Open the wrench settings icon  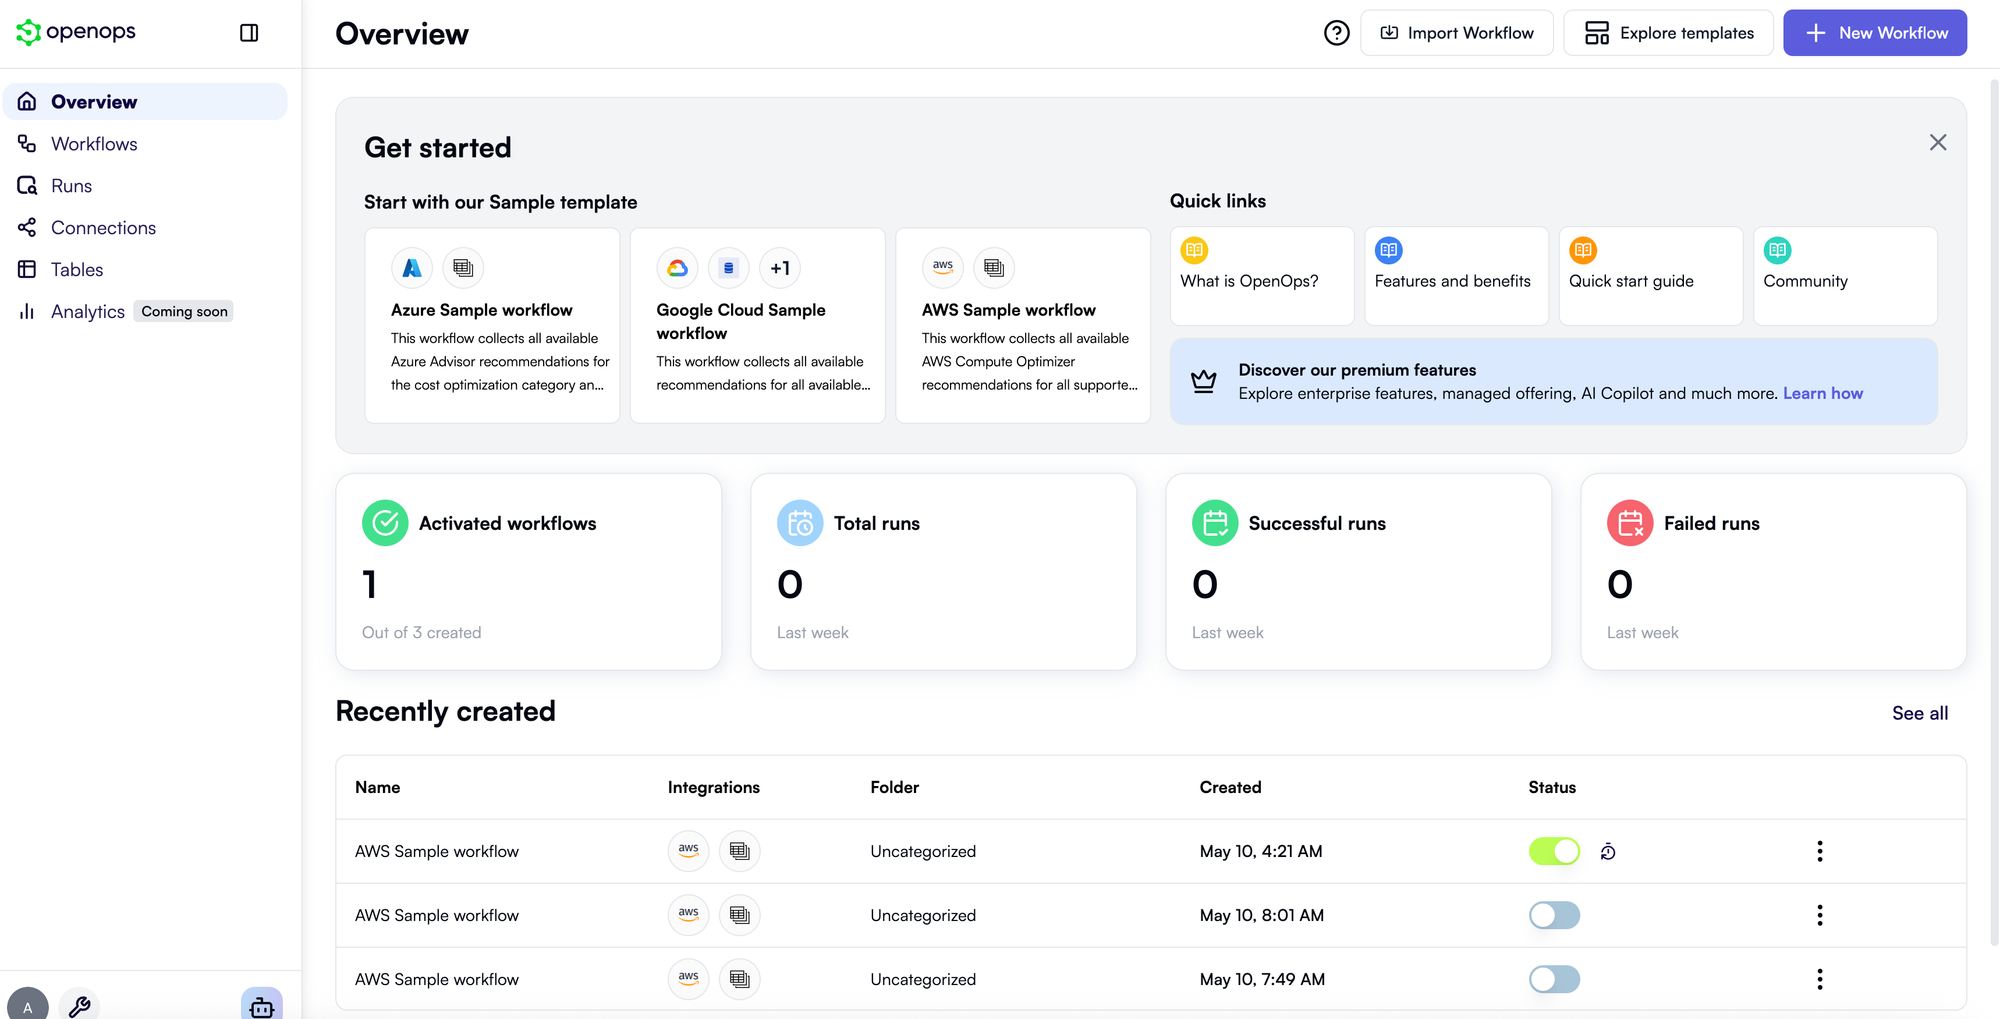(x=80, y=1005)
